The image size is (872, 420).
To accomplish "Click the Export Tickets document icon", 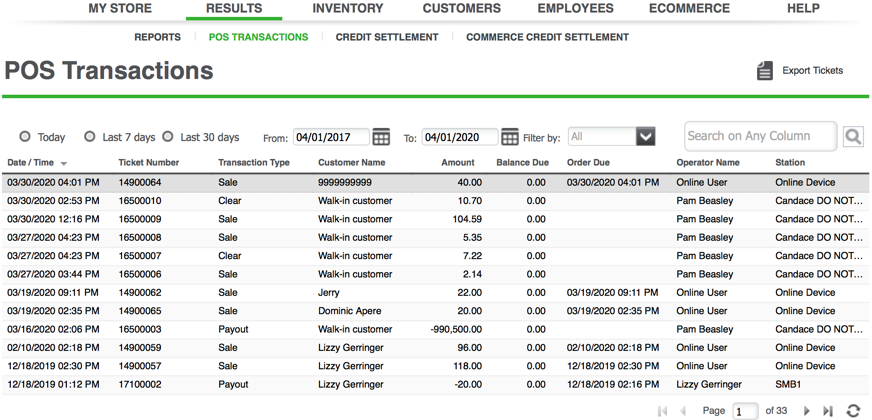I will (765, 70).
